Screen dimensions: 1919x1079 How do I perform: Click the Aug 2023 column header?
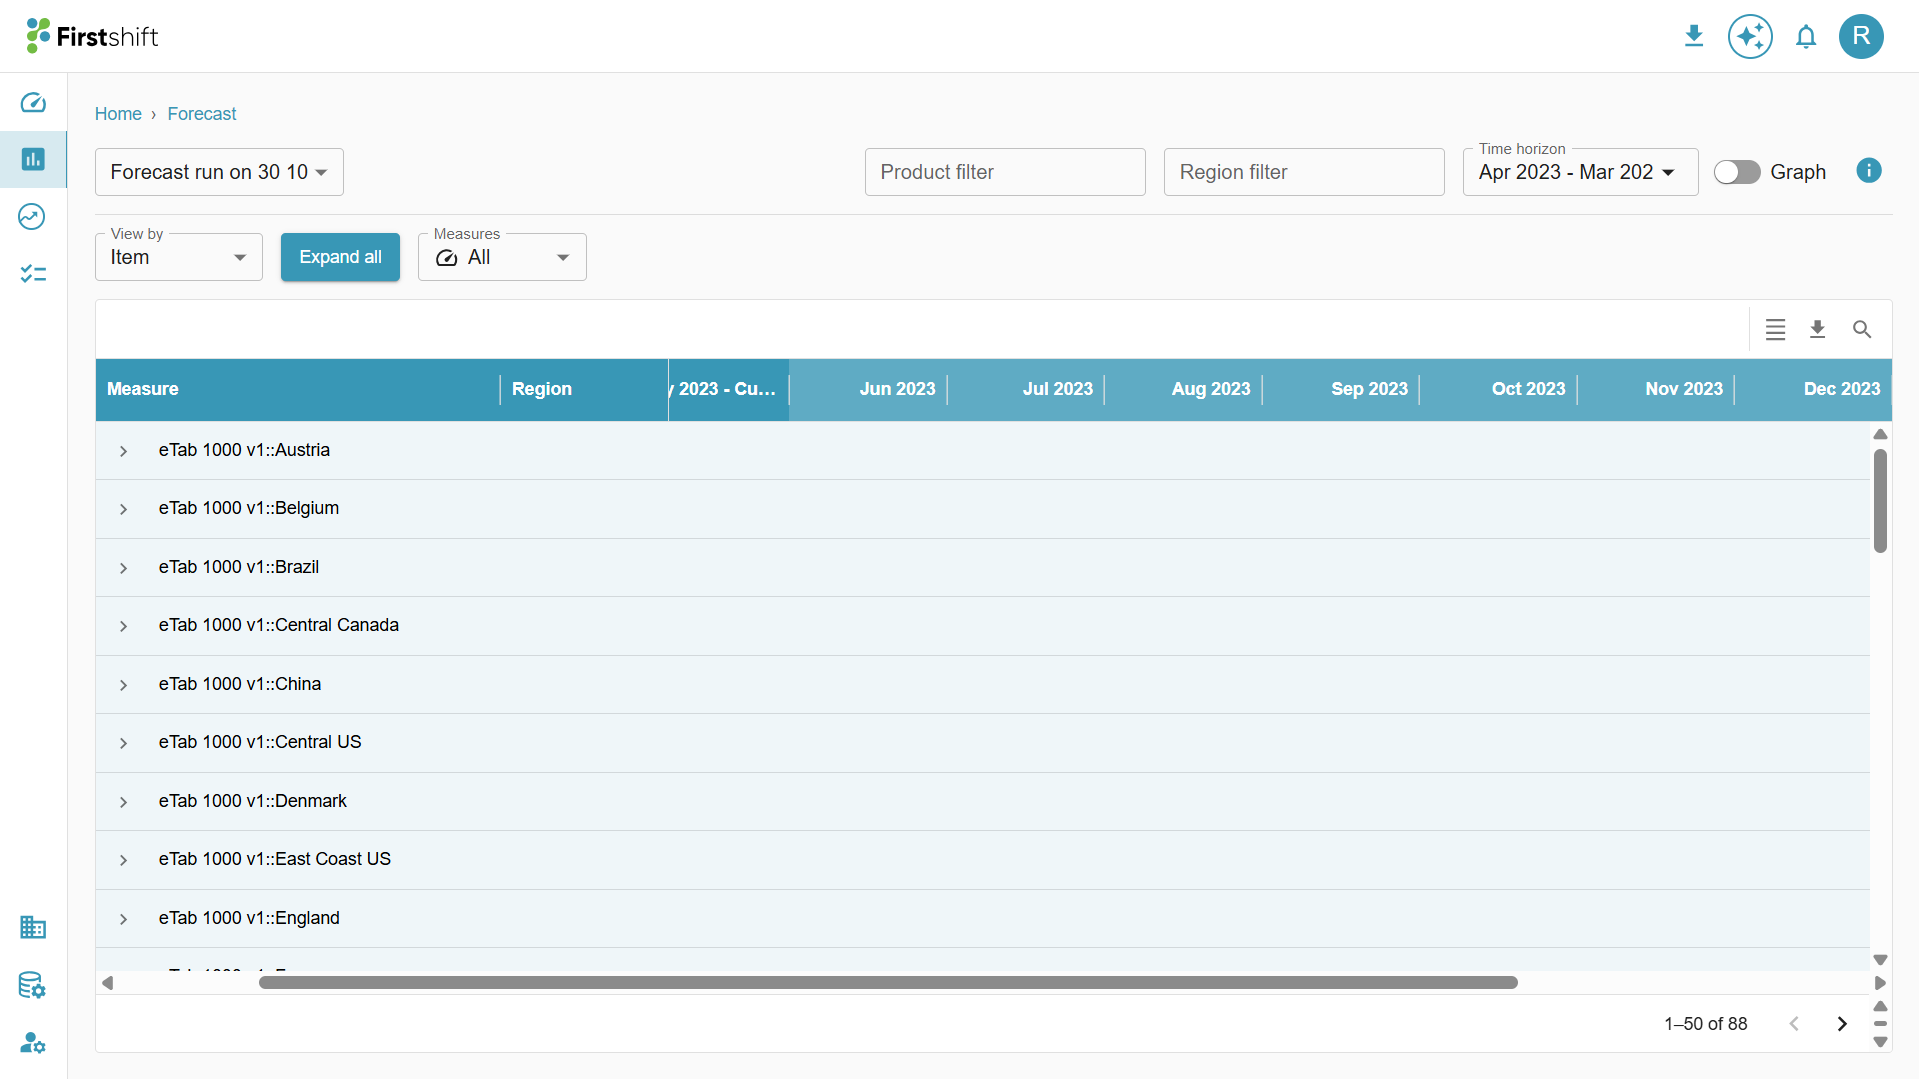pyautogui.click(x=1183, y=389)
